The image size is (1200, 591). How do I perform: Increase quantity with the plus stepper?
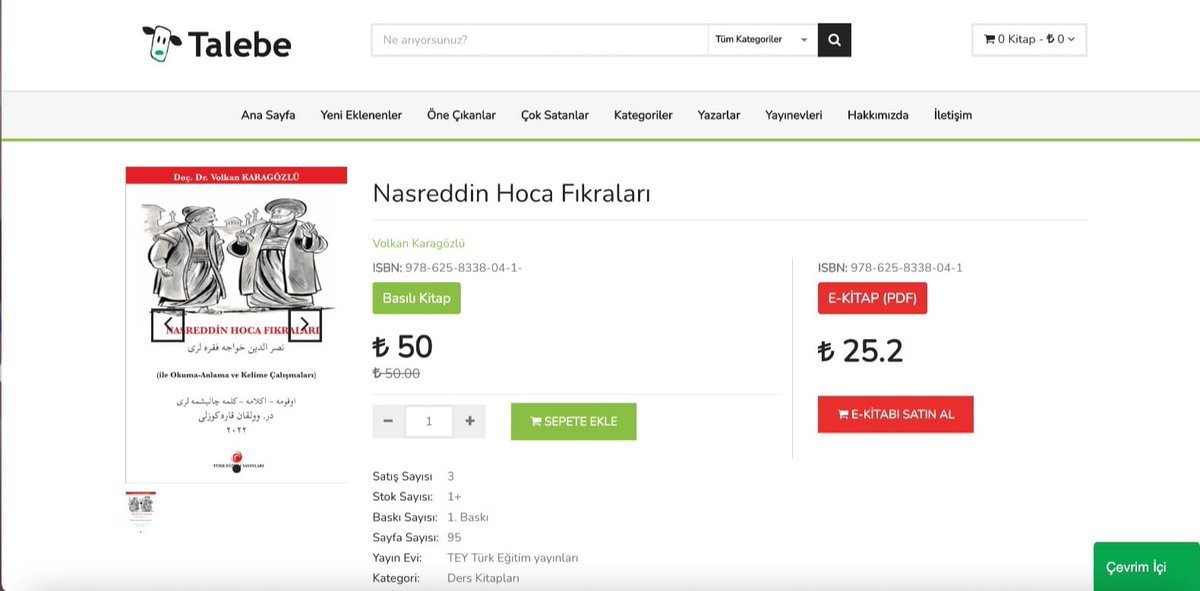(x=469, y=421)
